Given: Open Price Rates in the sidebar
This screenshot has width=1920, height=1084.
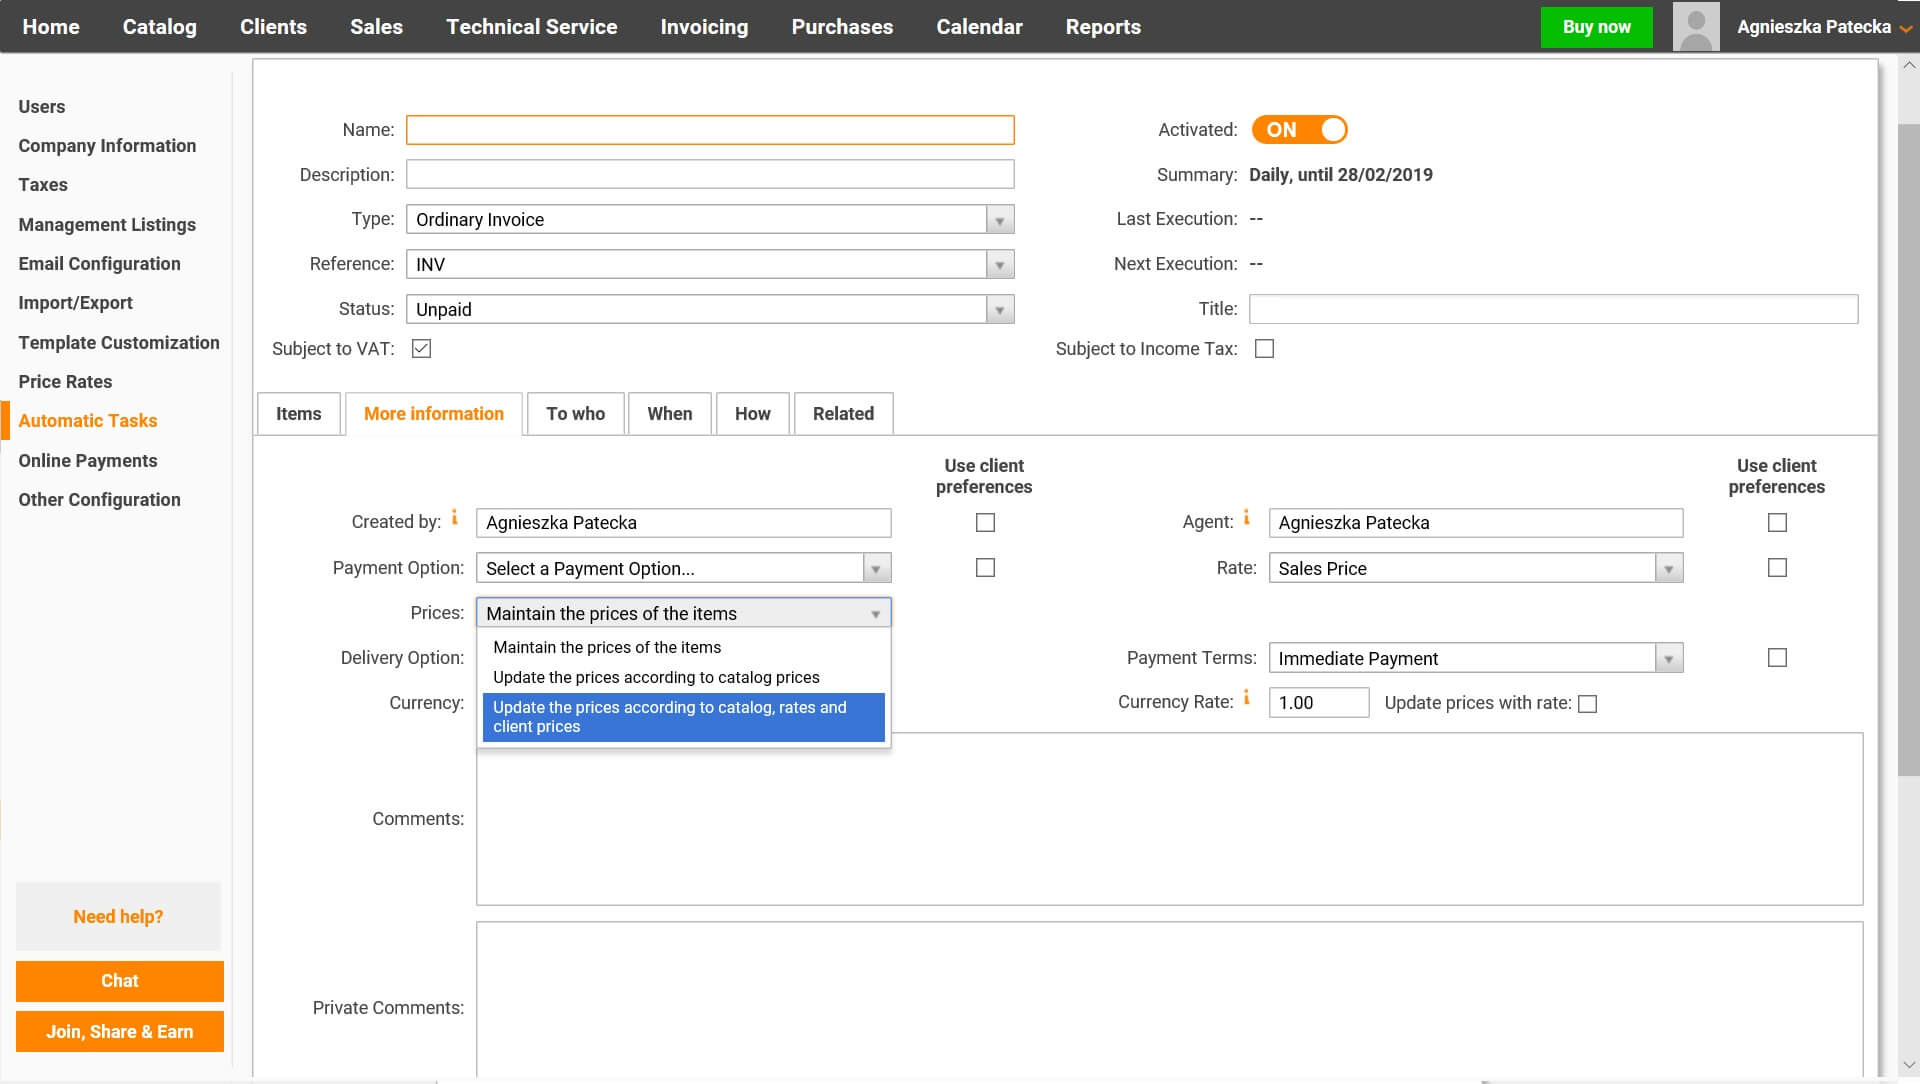Looking at the screenshot, I should [x=65, y=382].
